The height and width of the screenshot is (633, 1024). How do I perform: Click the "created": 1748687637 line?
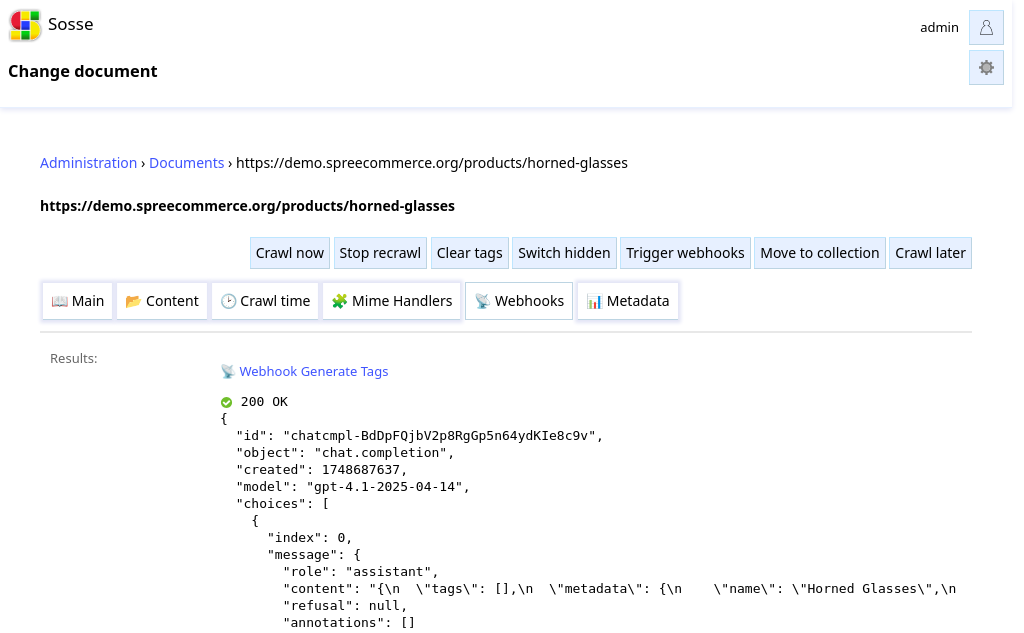[x=322, y=470]
